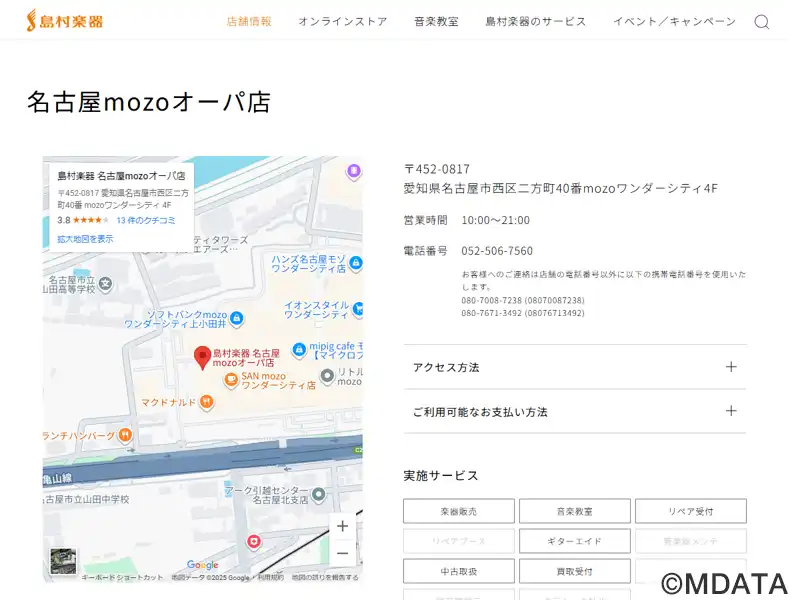Click the 拡大地図を表示 link
The width and height of the screenshot is (800, 600).
pyautogui.click(x=85, y=239)
